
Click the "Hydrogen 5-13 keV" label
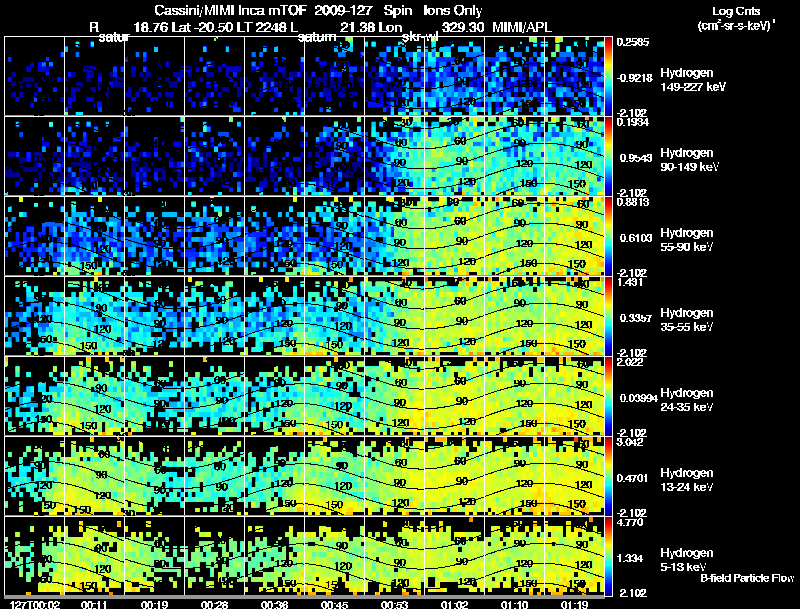click(687, 560)
